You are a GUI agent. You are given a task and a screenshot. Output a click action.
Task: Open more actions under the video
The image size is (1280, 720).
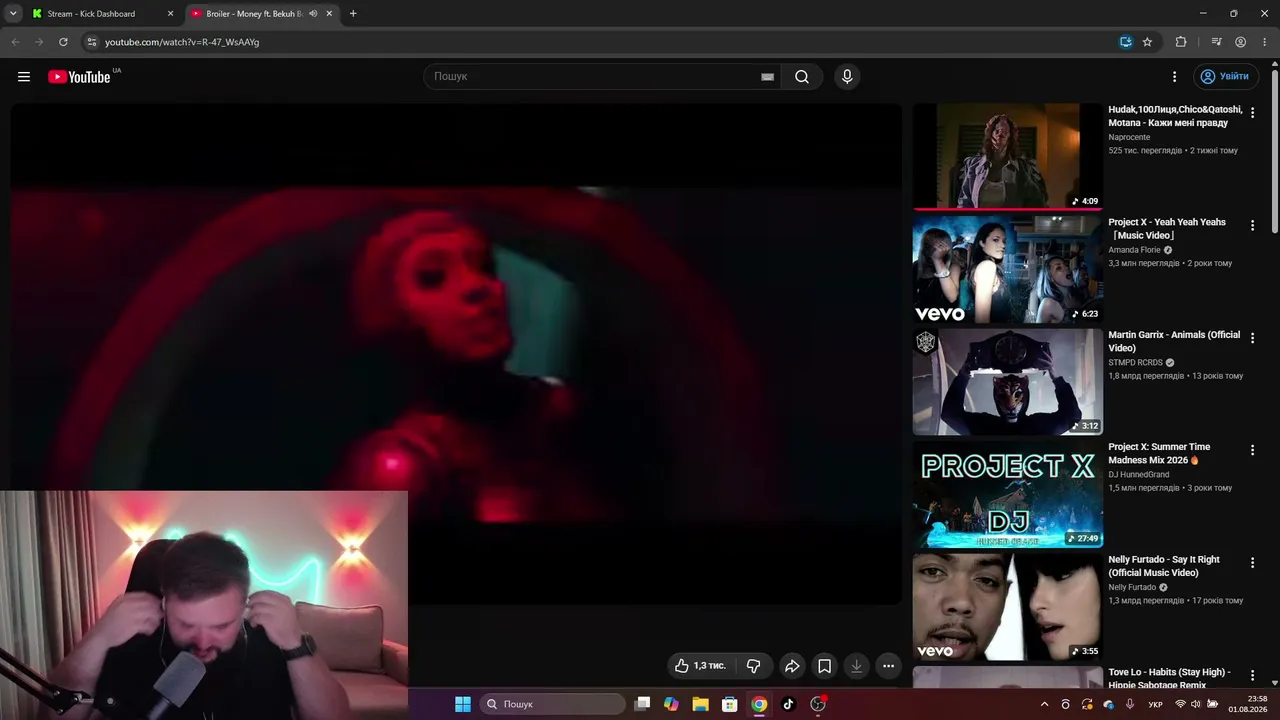point(888,666)
